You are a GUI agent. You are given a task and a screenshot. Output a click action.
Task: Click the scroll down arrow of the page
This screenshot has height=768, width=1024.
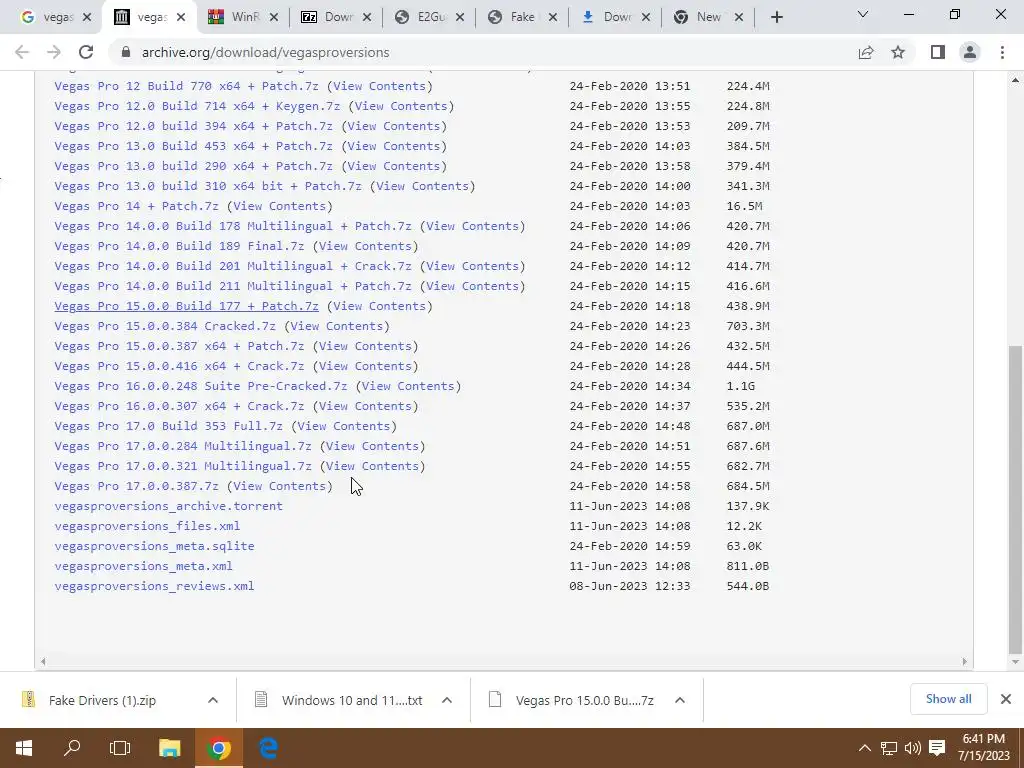(1015, 662)
